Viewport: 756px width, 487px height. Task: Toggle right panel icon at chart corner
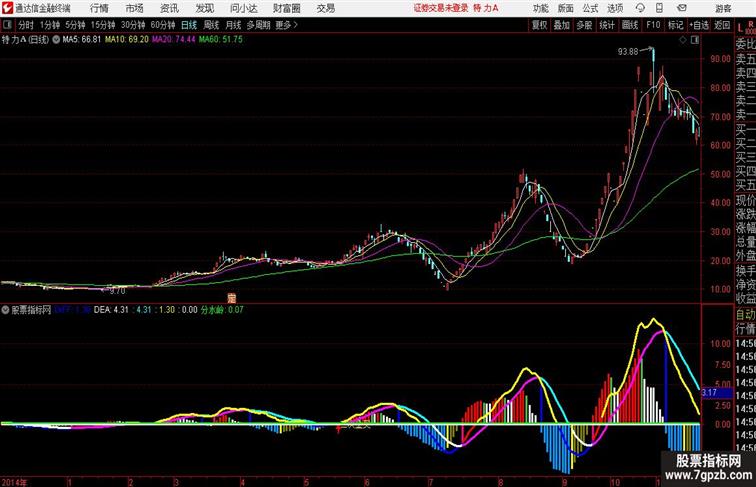click(695, 40)
